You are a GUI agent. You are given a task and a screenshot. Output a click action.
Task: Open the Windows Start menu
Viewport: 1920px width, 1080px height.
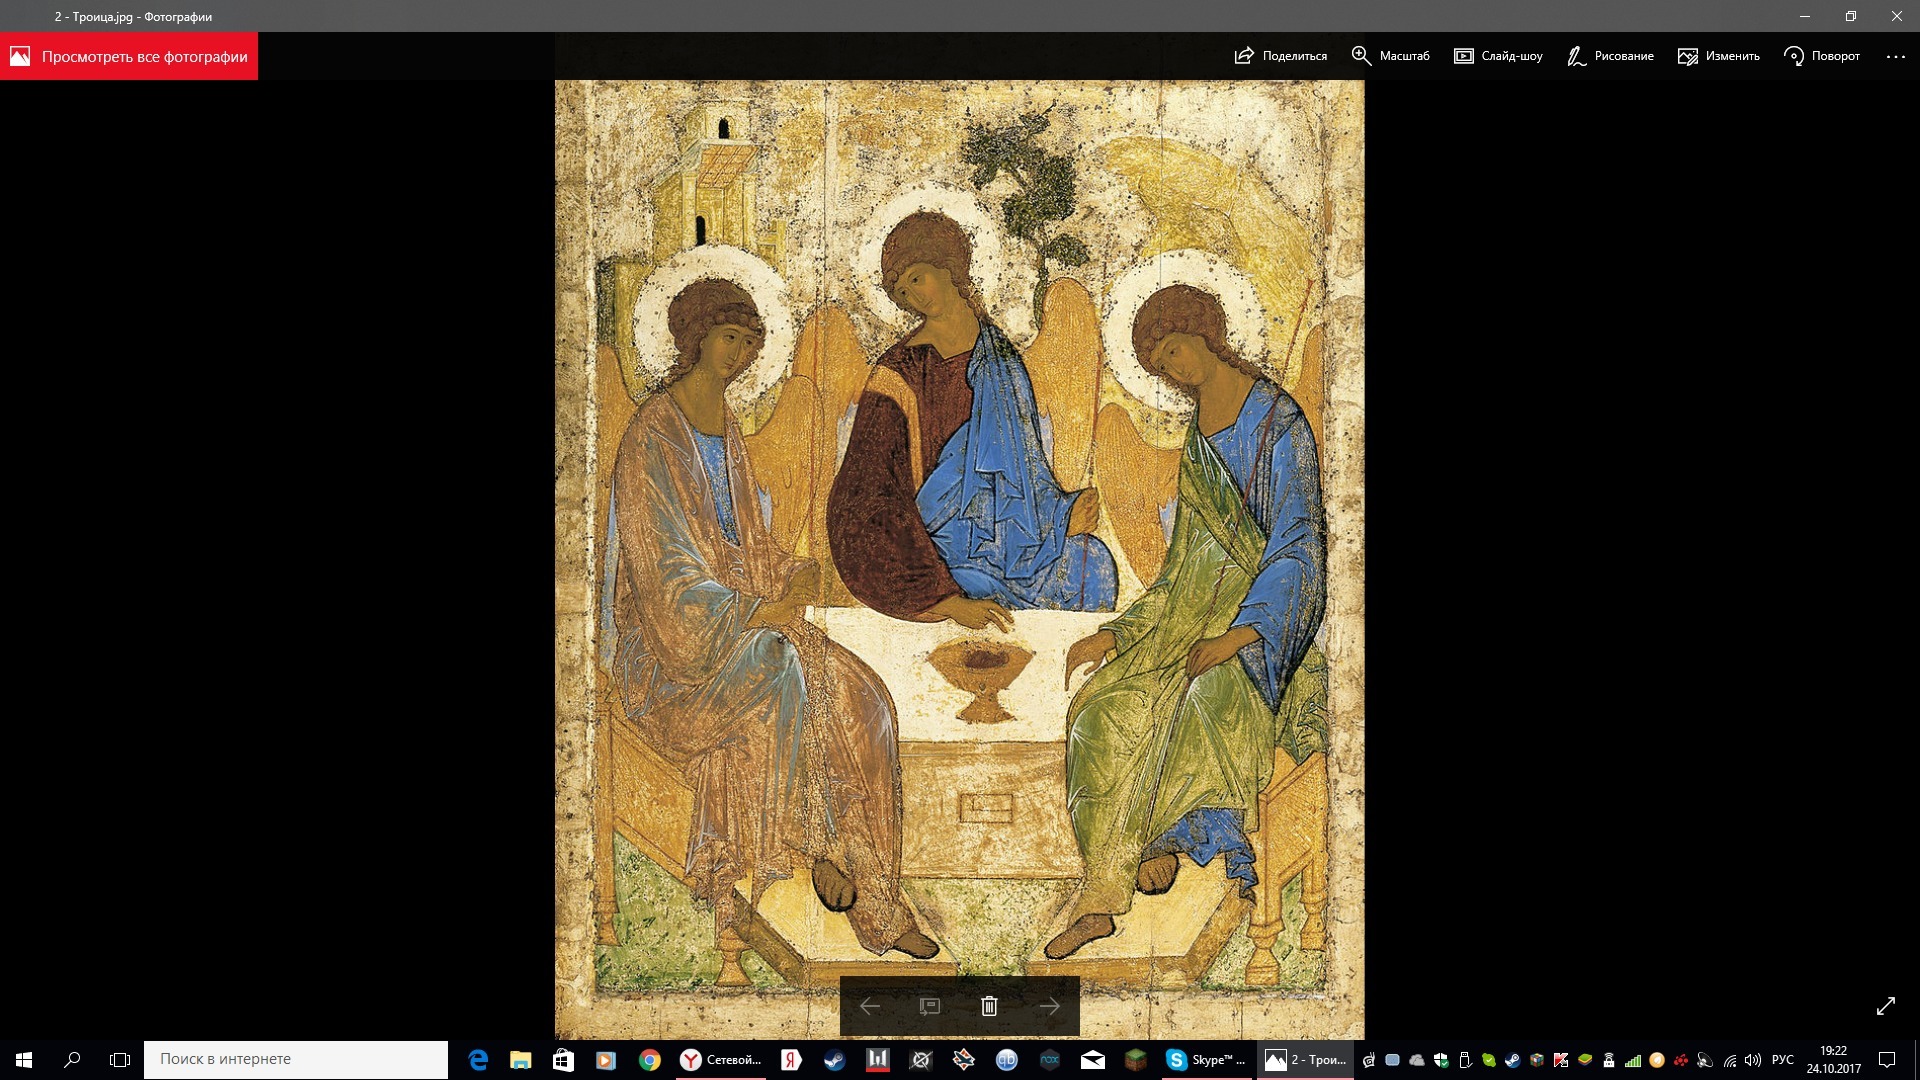coord(24,1059)
